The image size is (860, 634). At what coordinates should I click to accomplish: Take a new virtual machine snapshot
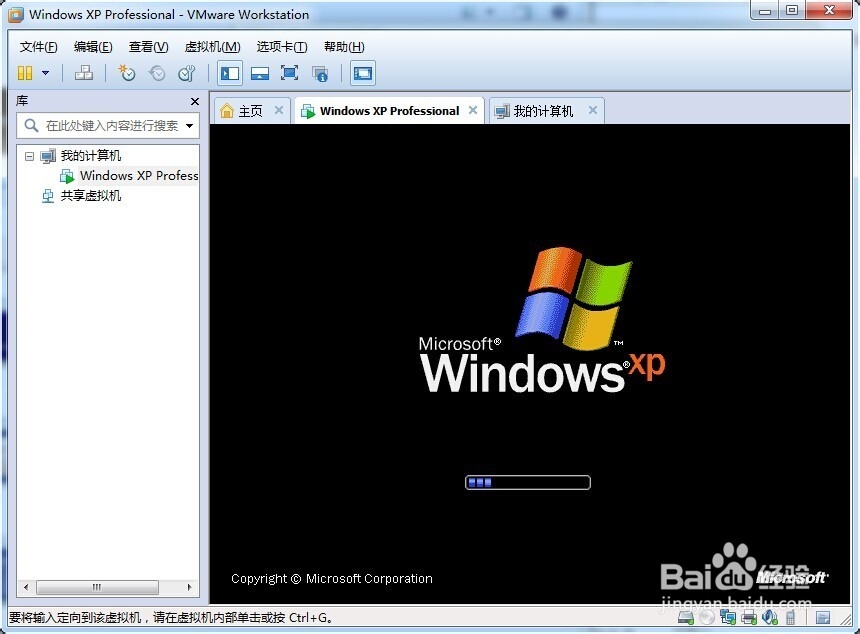[x=127, y=73]
